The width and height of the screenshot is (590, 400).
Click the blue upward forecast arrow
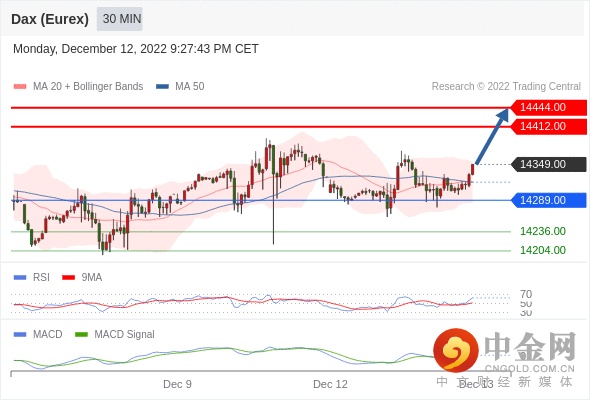click(492, 136)
